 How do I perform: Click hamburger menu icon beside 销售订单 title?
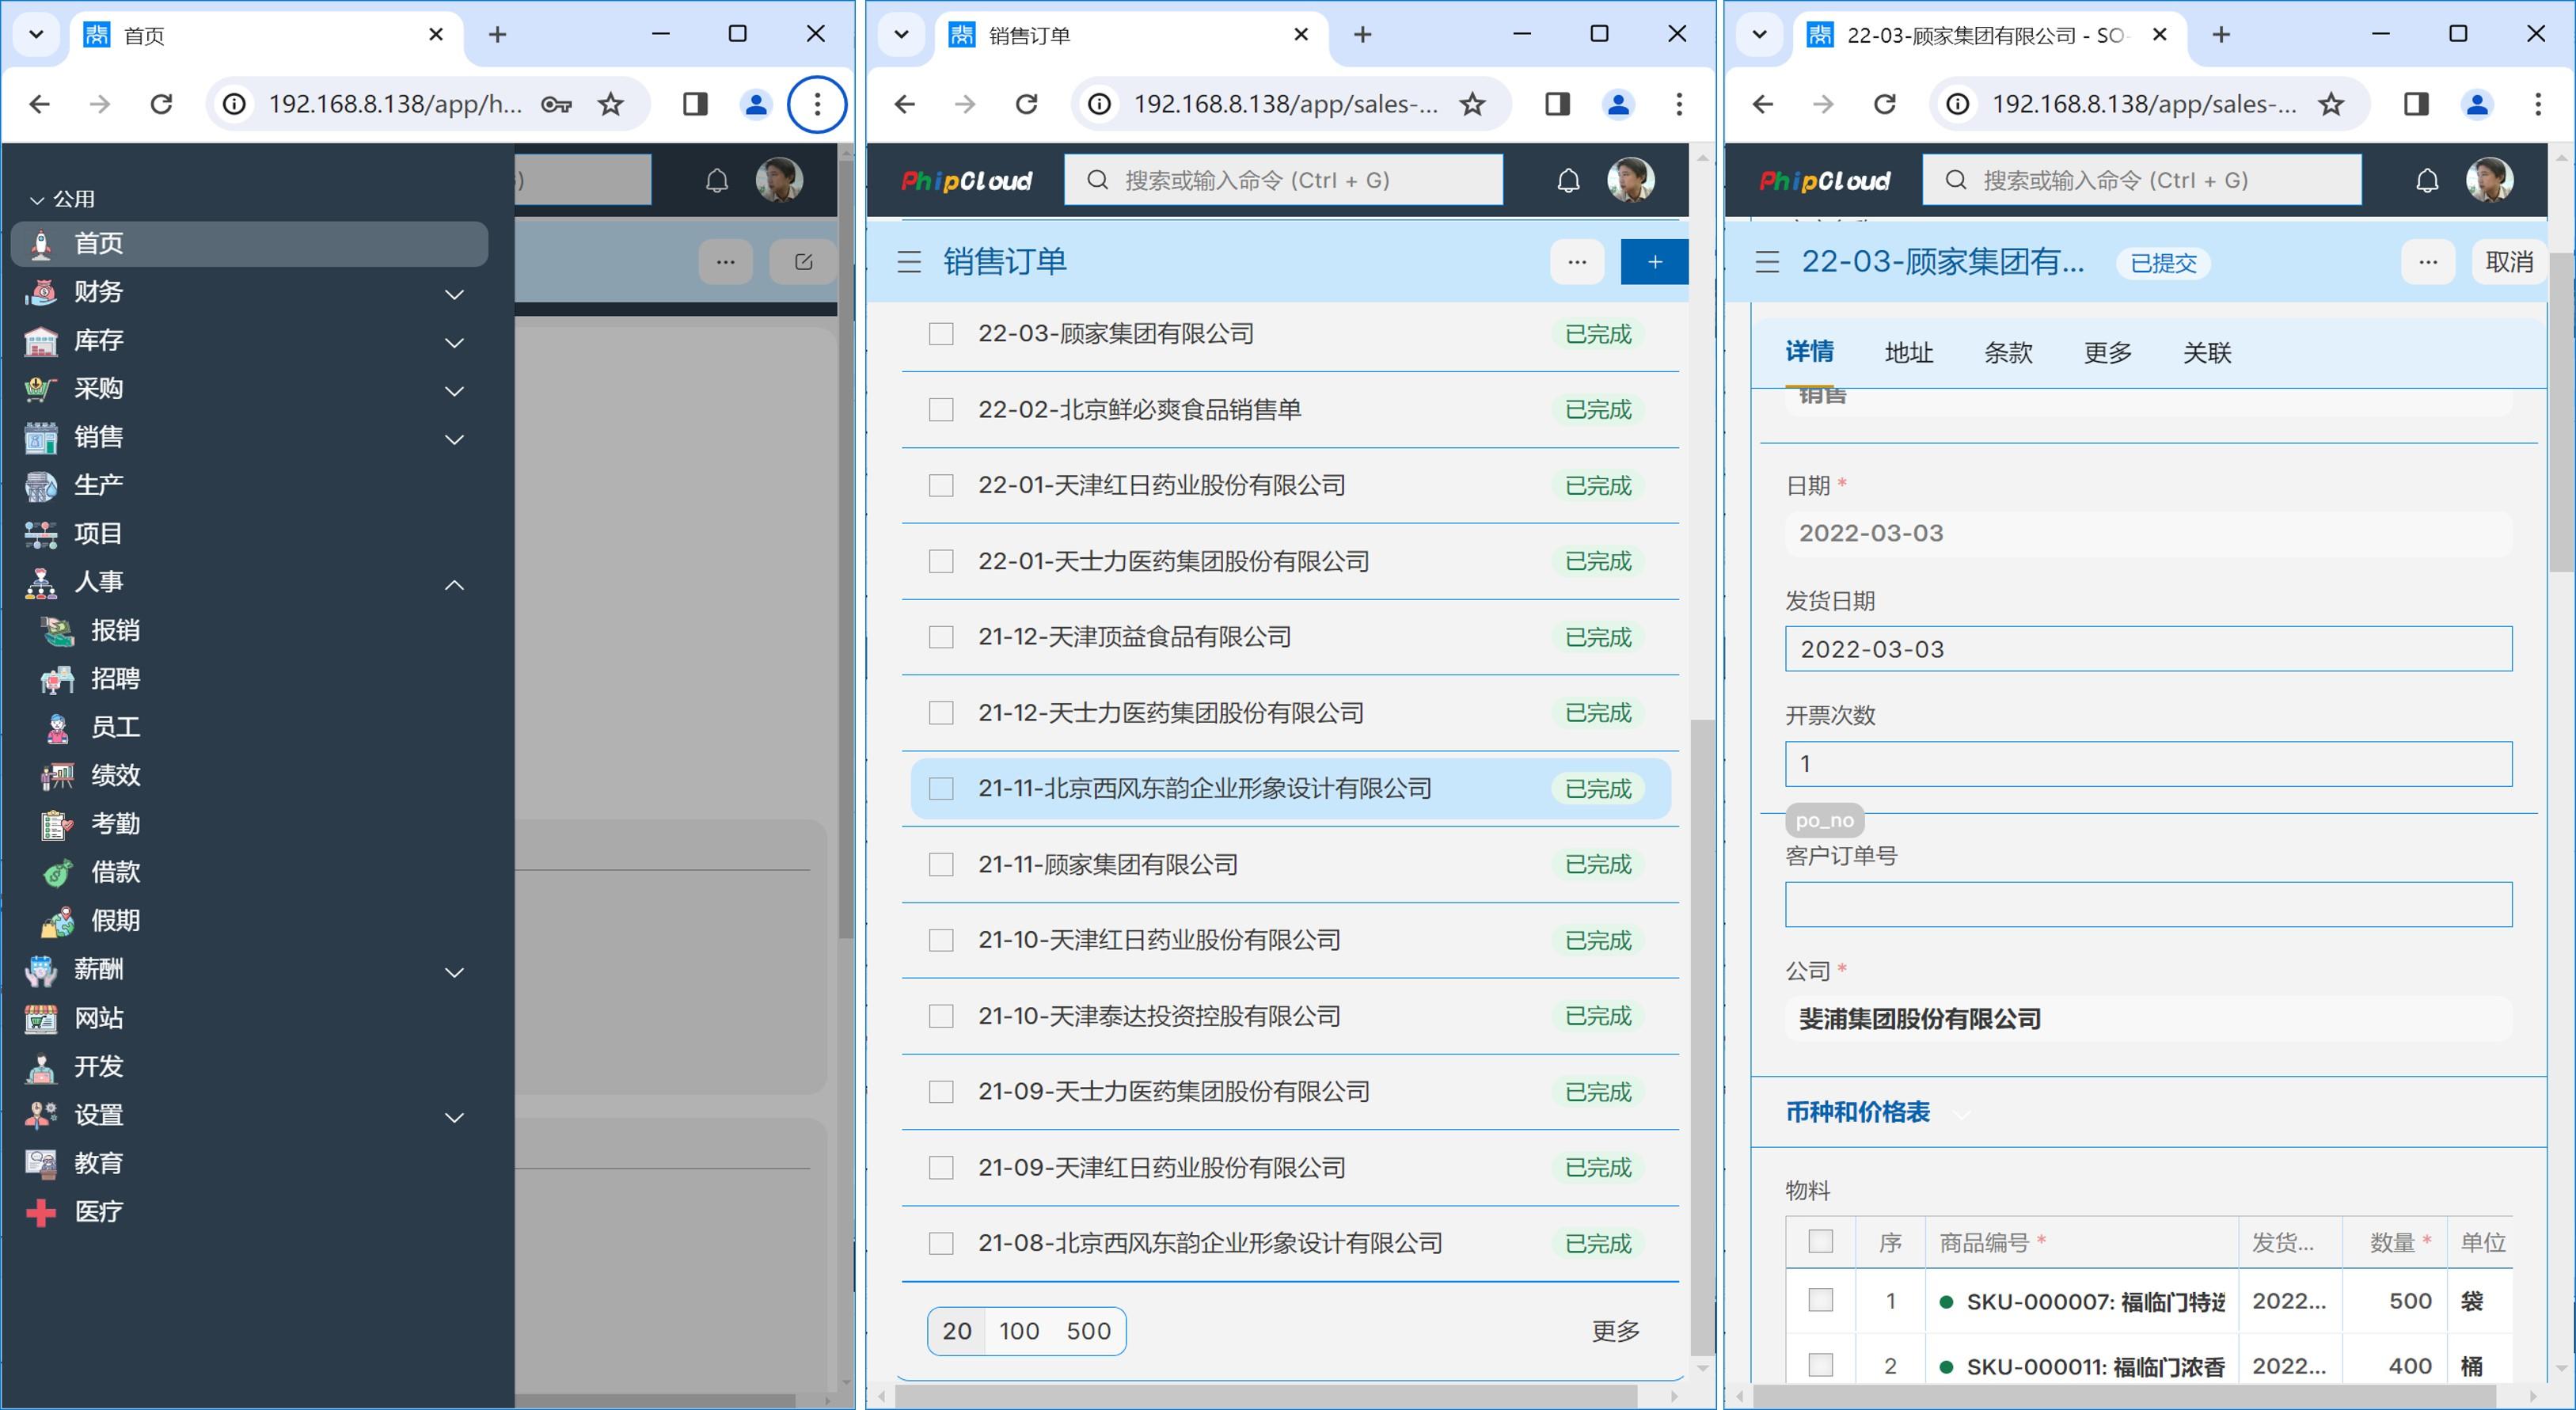(x=909, y=262)
